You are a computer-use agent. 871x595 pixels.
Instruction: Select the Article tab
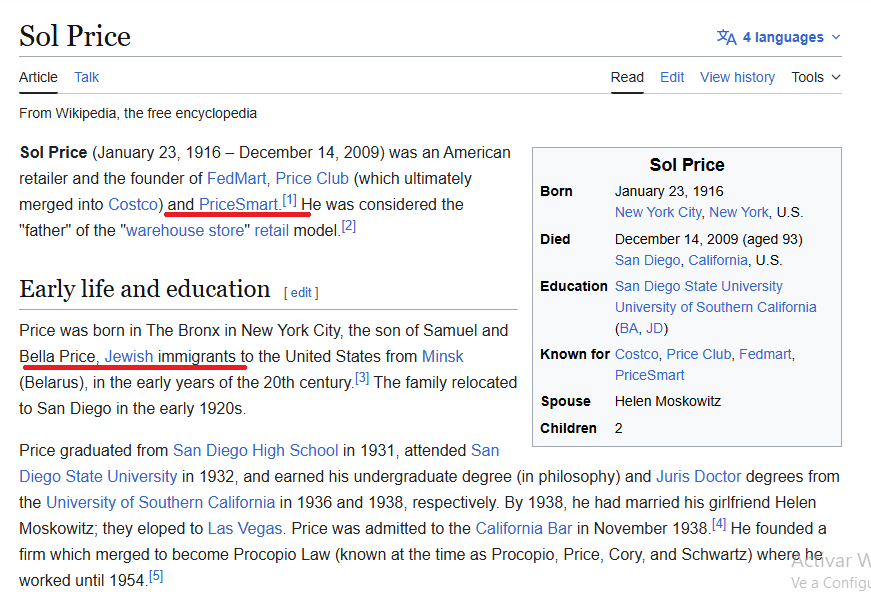[38, 77]
